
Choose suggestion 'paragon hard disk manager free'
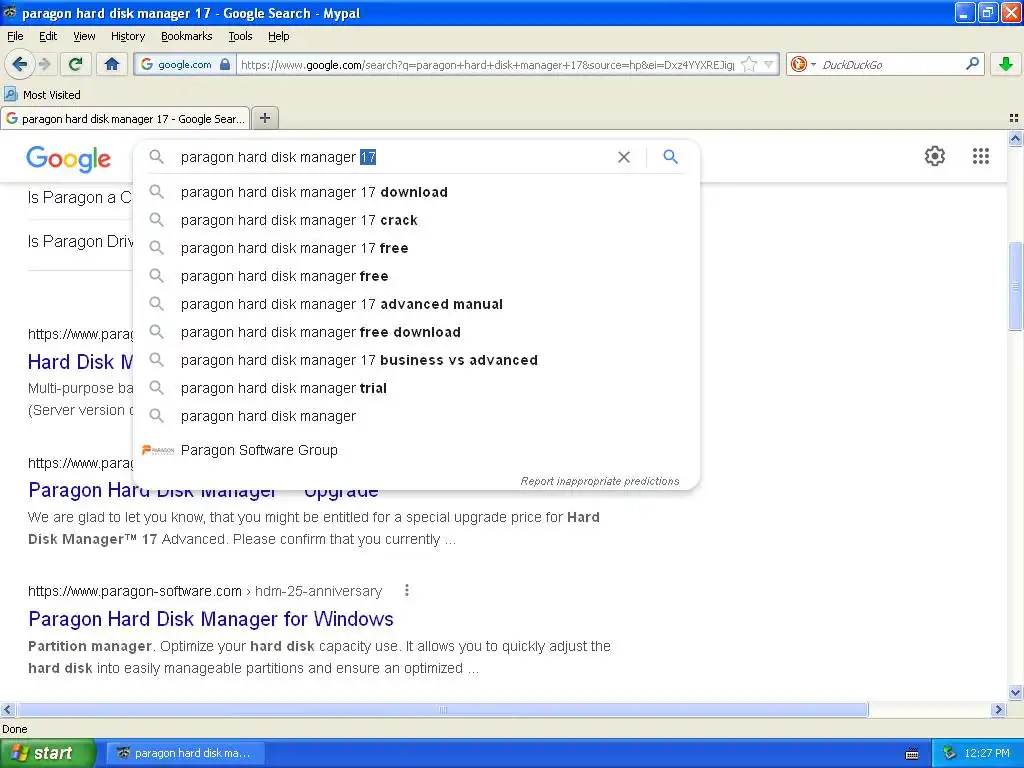pos(416,276)
